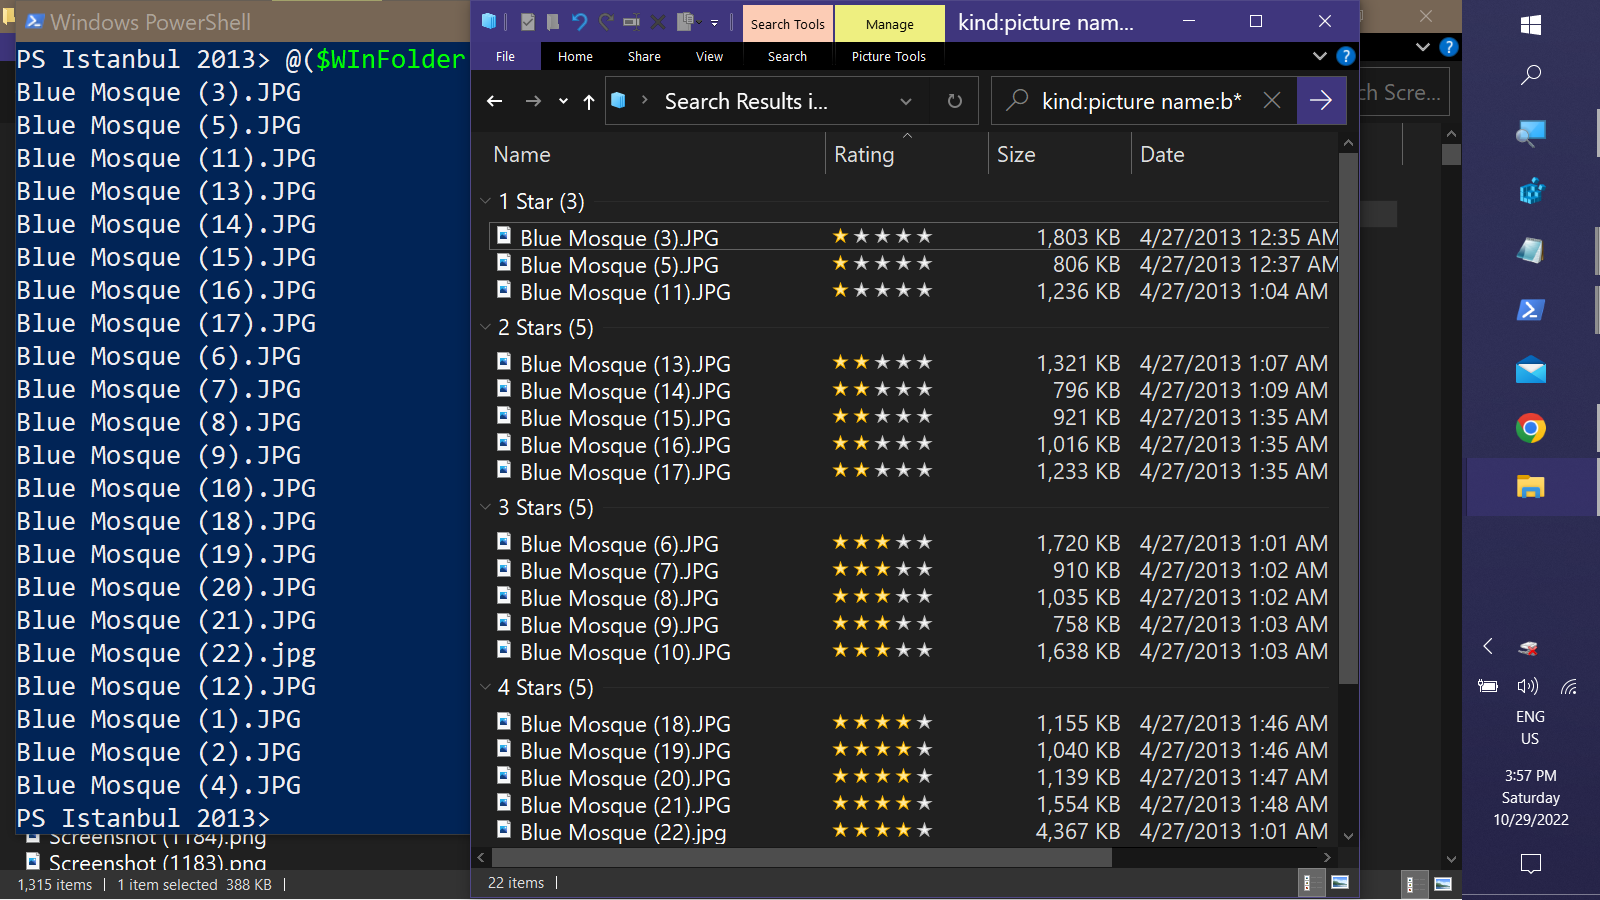Show hidden system tray icons
The width and height of the screenshot is (1600, 900).
click(1488, 646)
